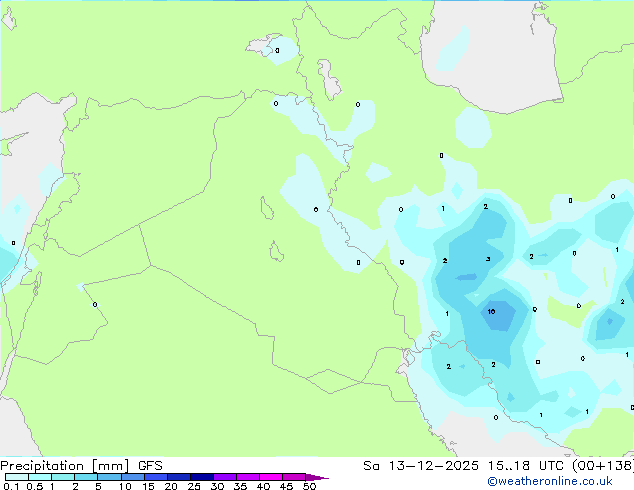Click the 2–5 mm legend swatch
The height and width of the screenshot is (490, 634).
(x=86, y=477)
